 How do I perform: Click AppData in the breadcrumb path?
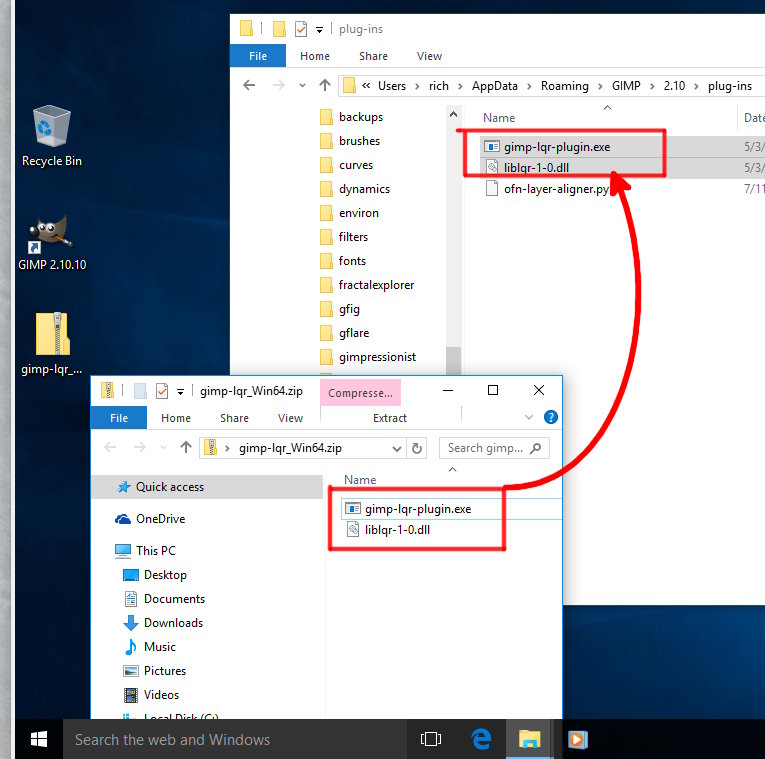click(494, 86)
